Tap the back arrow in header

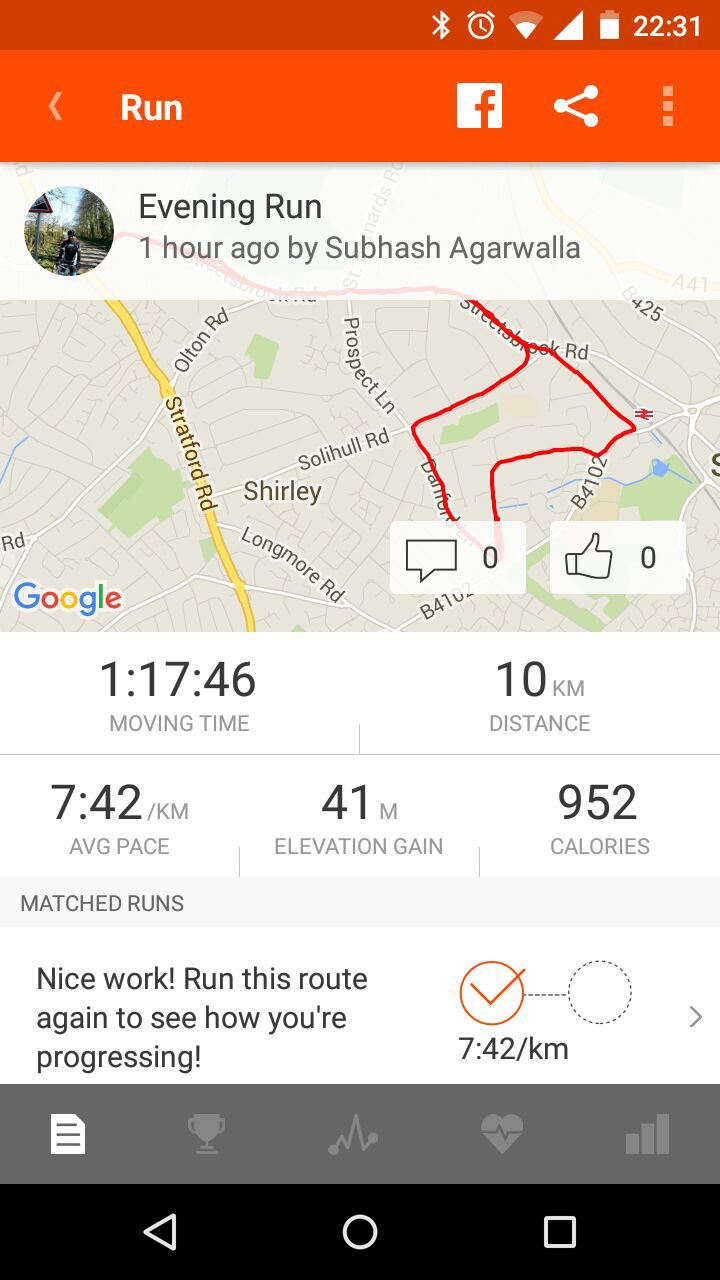tap(56, 106)
